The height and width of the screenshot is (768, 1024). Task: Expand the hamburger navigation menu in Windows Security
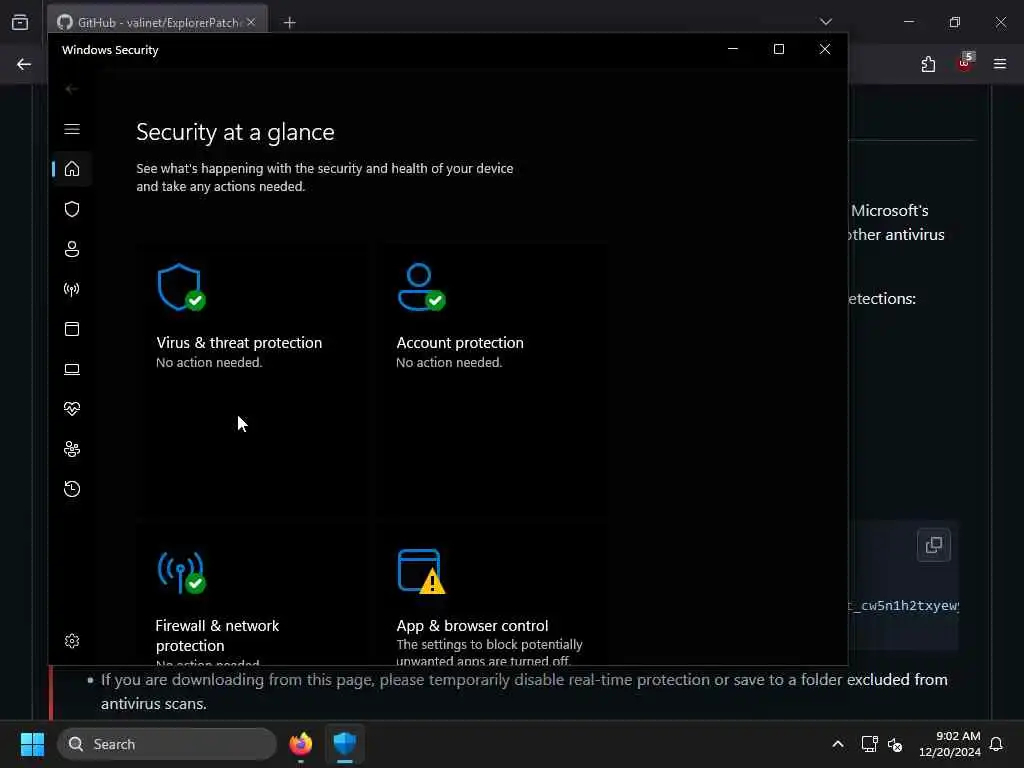(x=72, y=129)
